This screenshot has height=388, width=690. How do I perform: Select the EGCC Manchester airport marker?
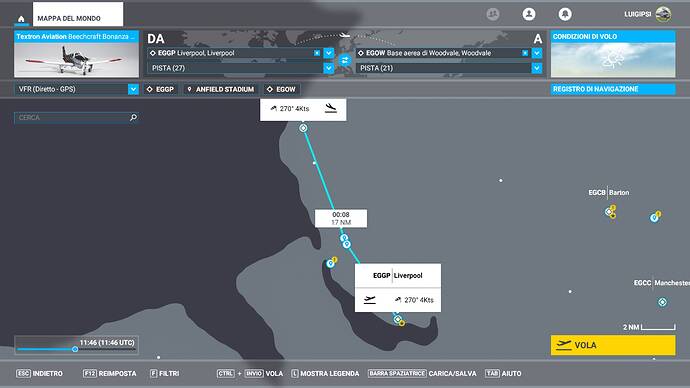pos(662,302)
